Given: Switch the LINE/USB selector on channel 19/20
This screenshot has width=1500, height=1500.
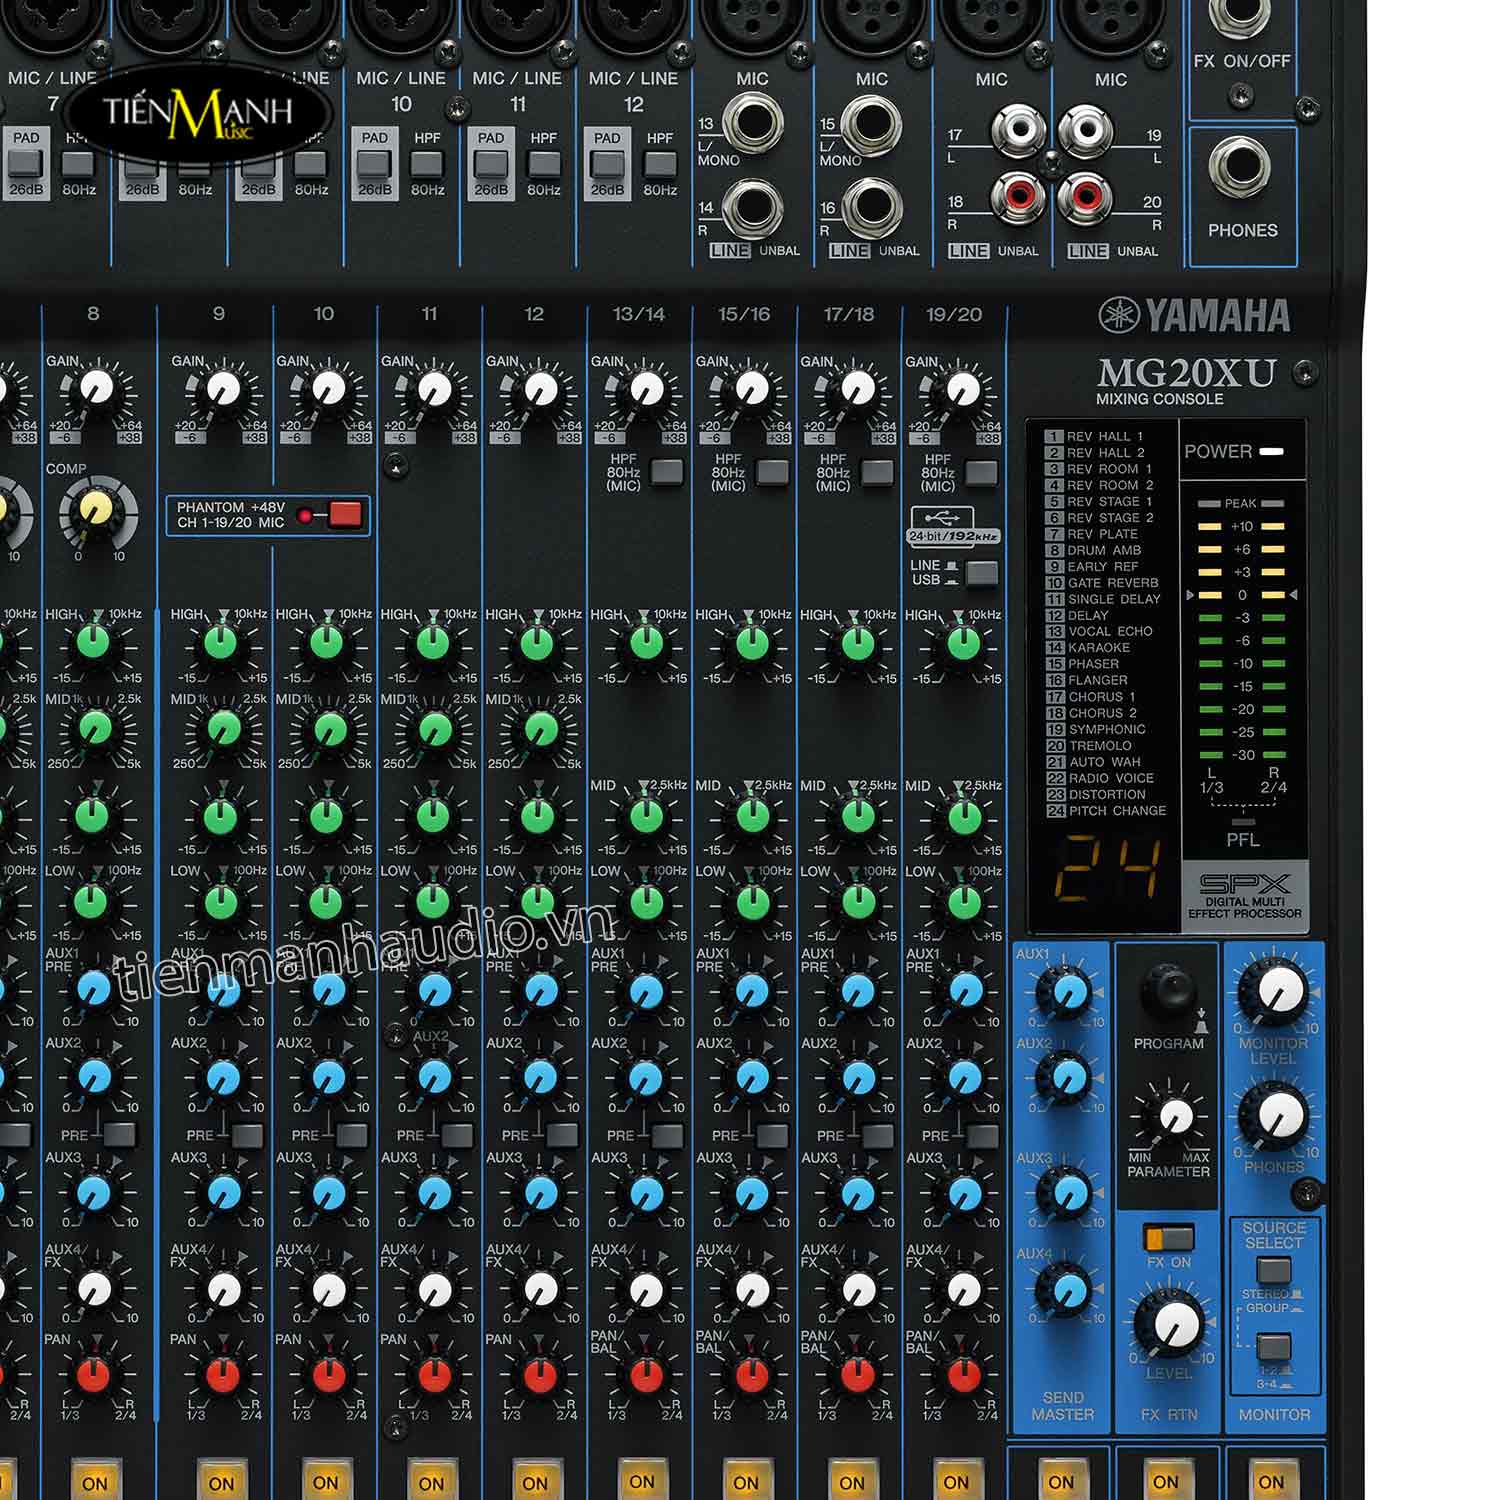Looking at the screenshot, I should point(982,572).
